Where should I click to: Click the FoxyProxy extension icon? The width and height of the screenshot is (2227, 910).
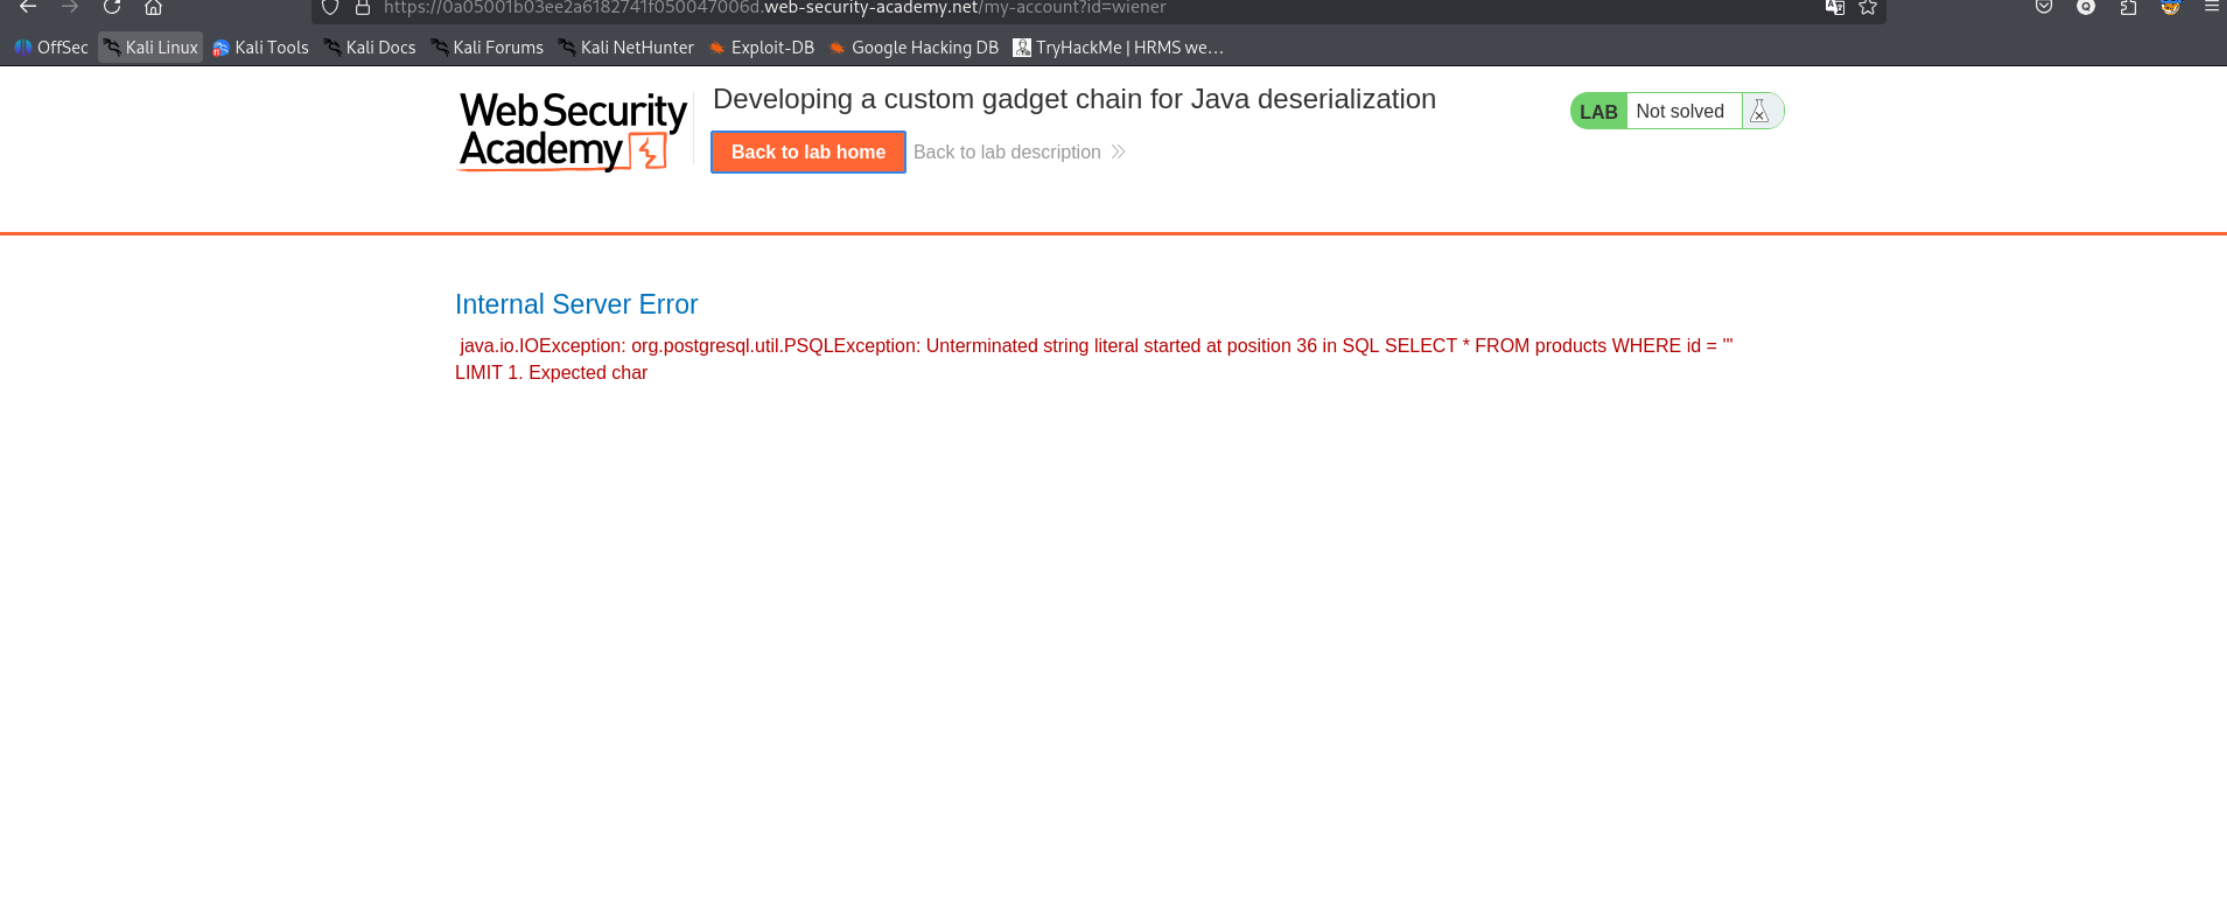pos(2170,7)
